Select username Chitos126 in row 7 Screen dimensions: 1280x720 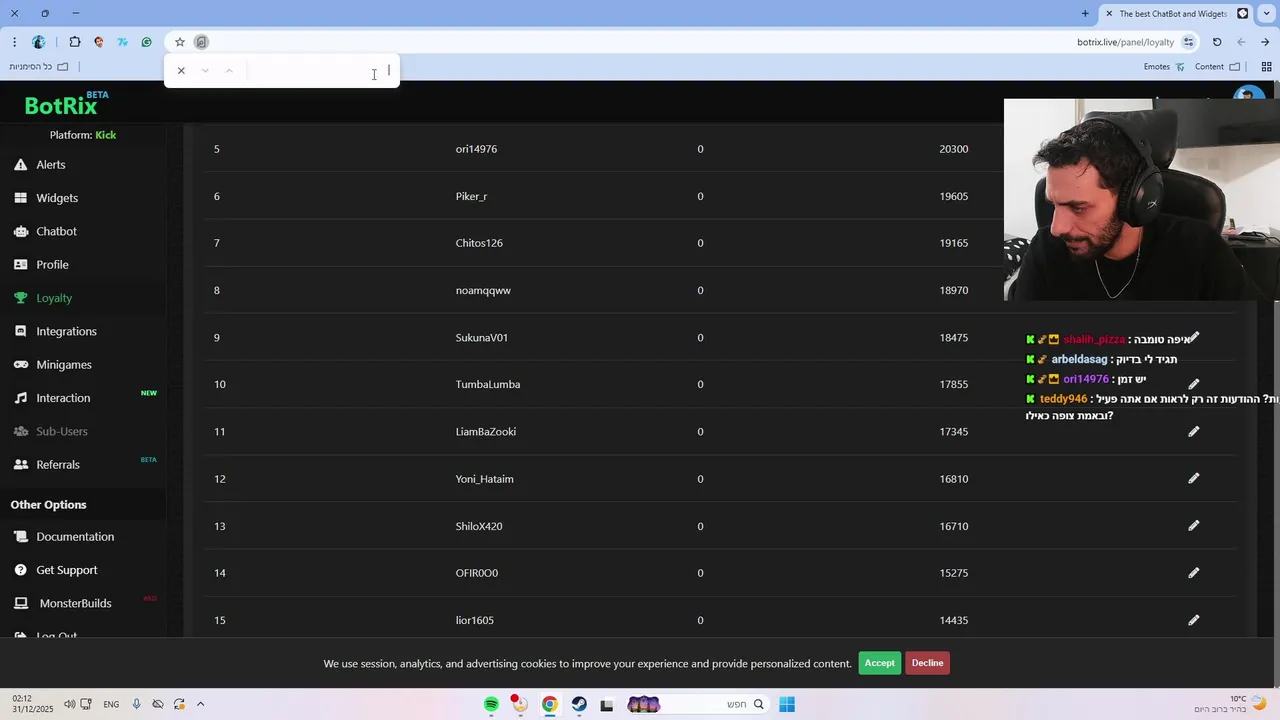(479, 243)
